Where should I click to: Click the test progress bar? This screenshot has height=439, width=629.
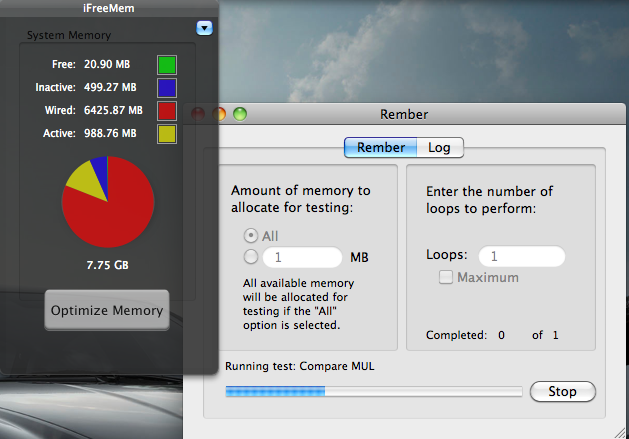[373, 391]
